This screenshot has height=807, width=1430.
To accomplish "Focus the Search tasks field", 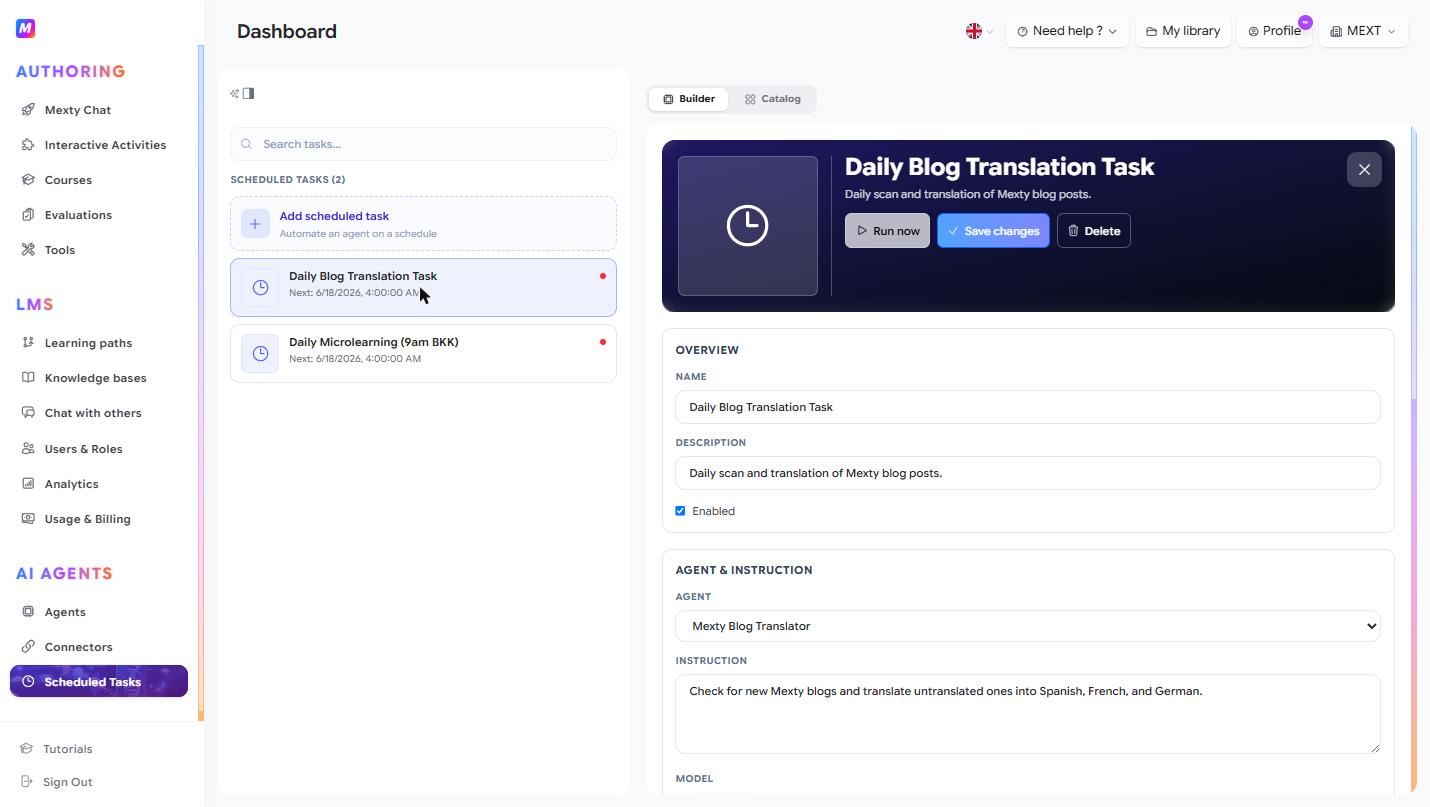I will [423, 144].
